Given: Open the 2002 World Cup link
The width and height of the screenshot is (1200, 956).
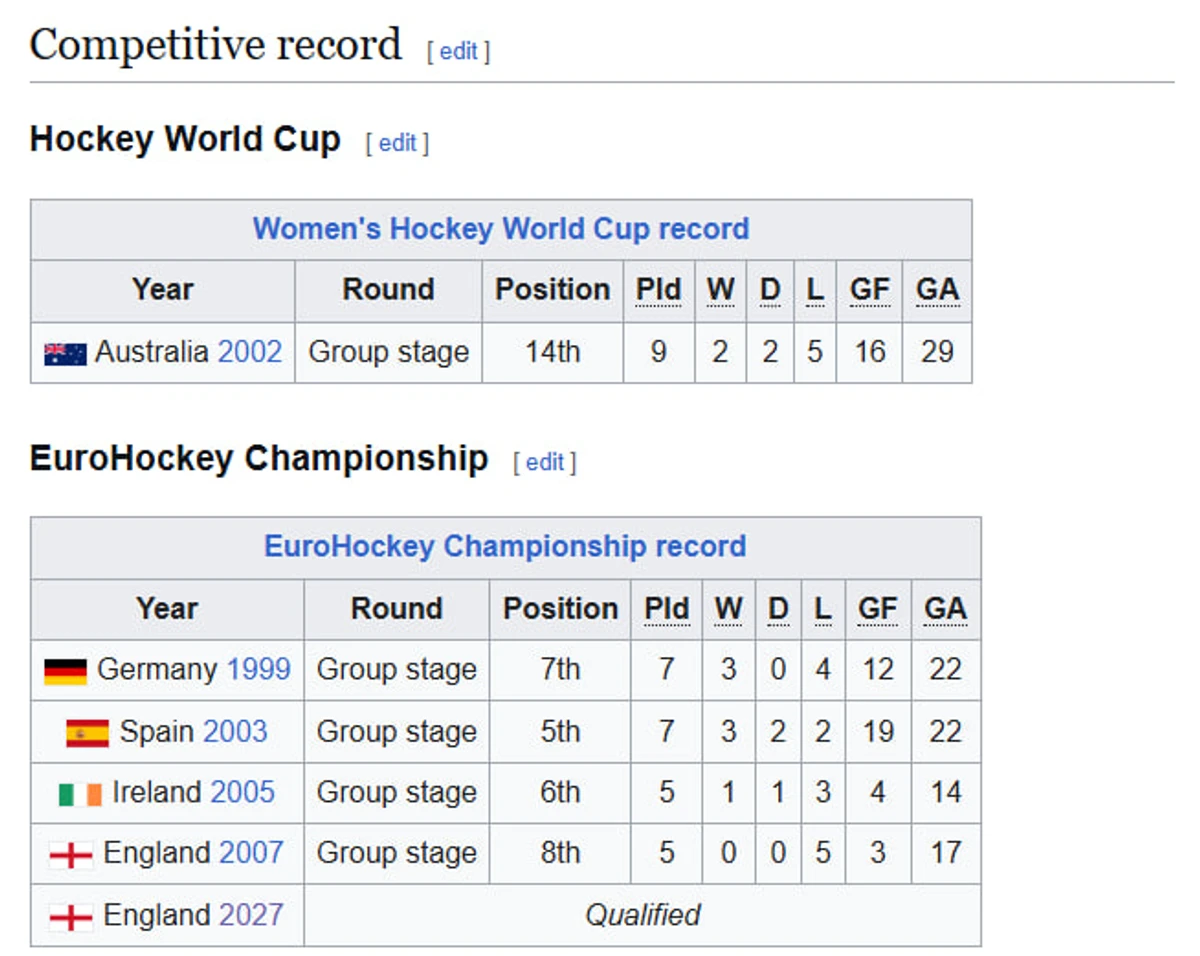Looking at the screenshot, I should pyautogui.click(x=250, y=352).
